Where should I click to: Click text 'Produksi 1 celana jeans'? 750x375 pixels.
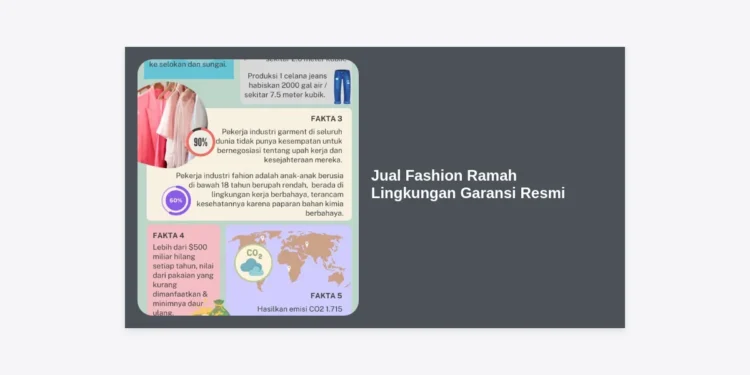[x=287, y=76]
